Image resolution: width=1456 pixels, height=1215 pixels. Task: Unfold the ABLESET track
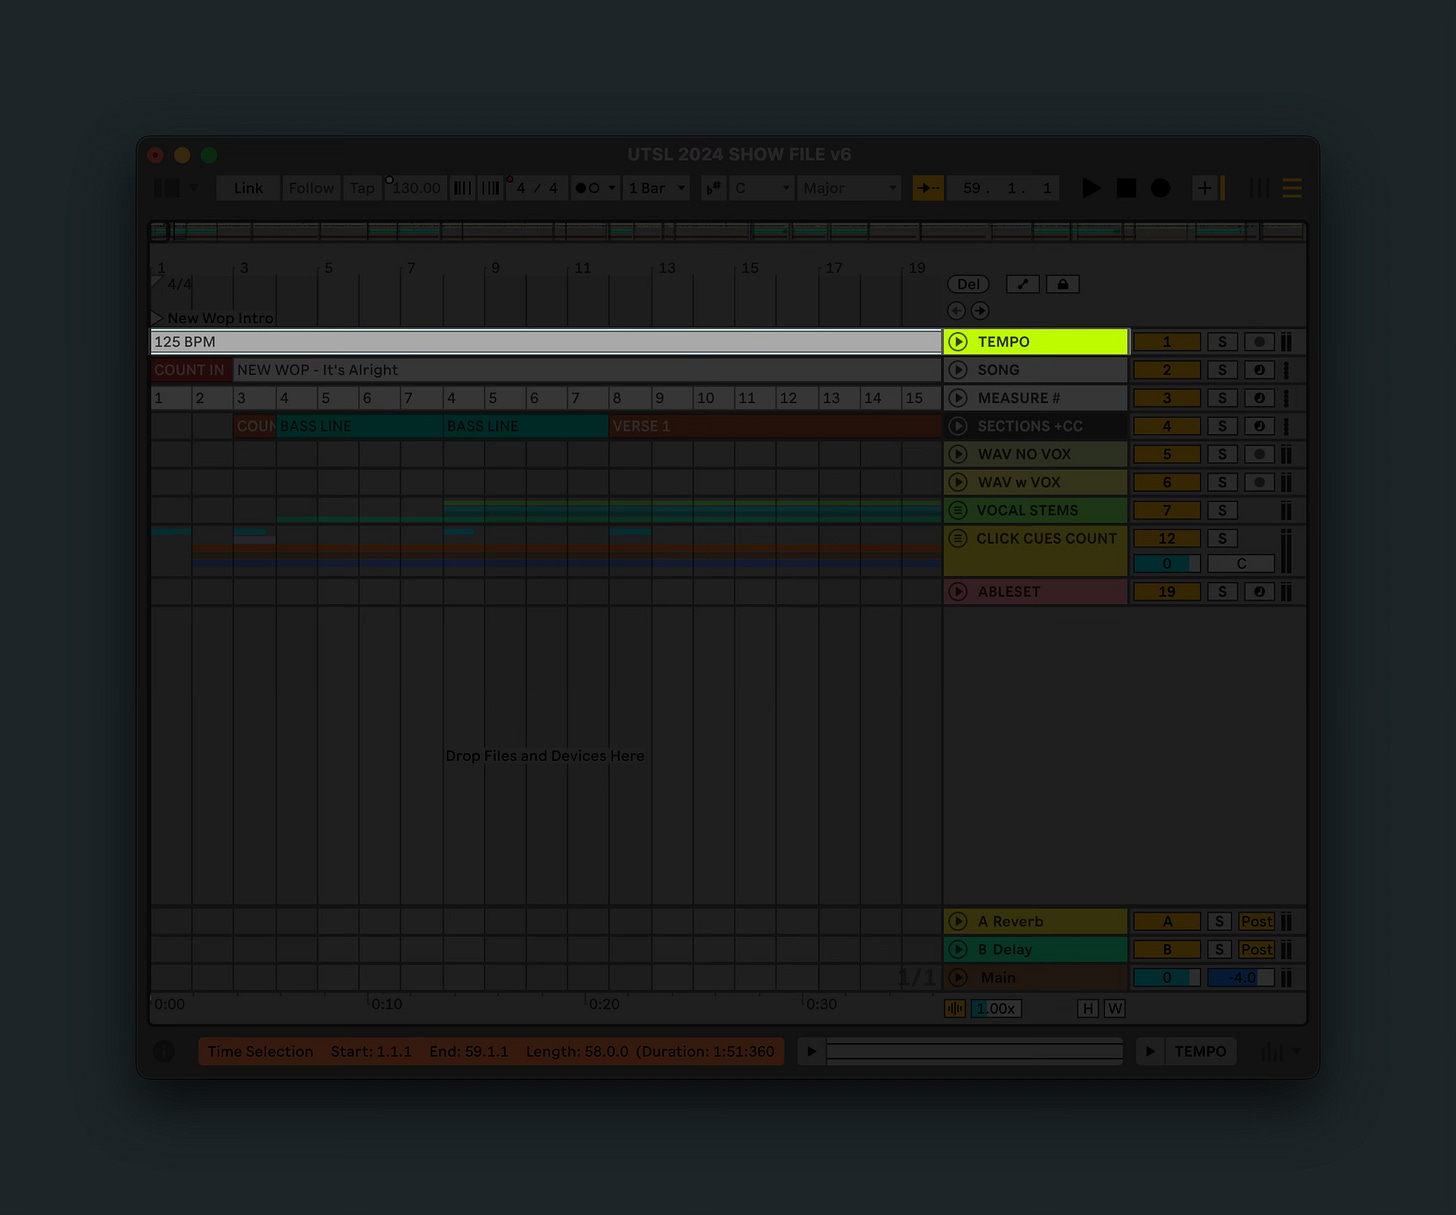[x=958, y=592]
